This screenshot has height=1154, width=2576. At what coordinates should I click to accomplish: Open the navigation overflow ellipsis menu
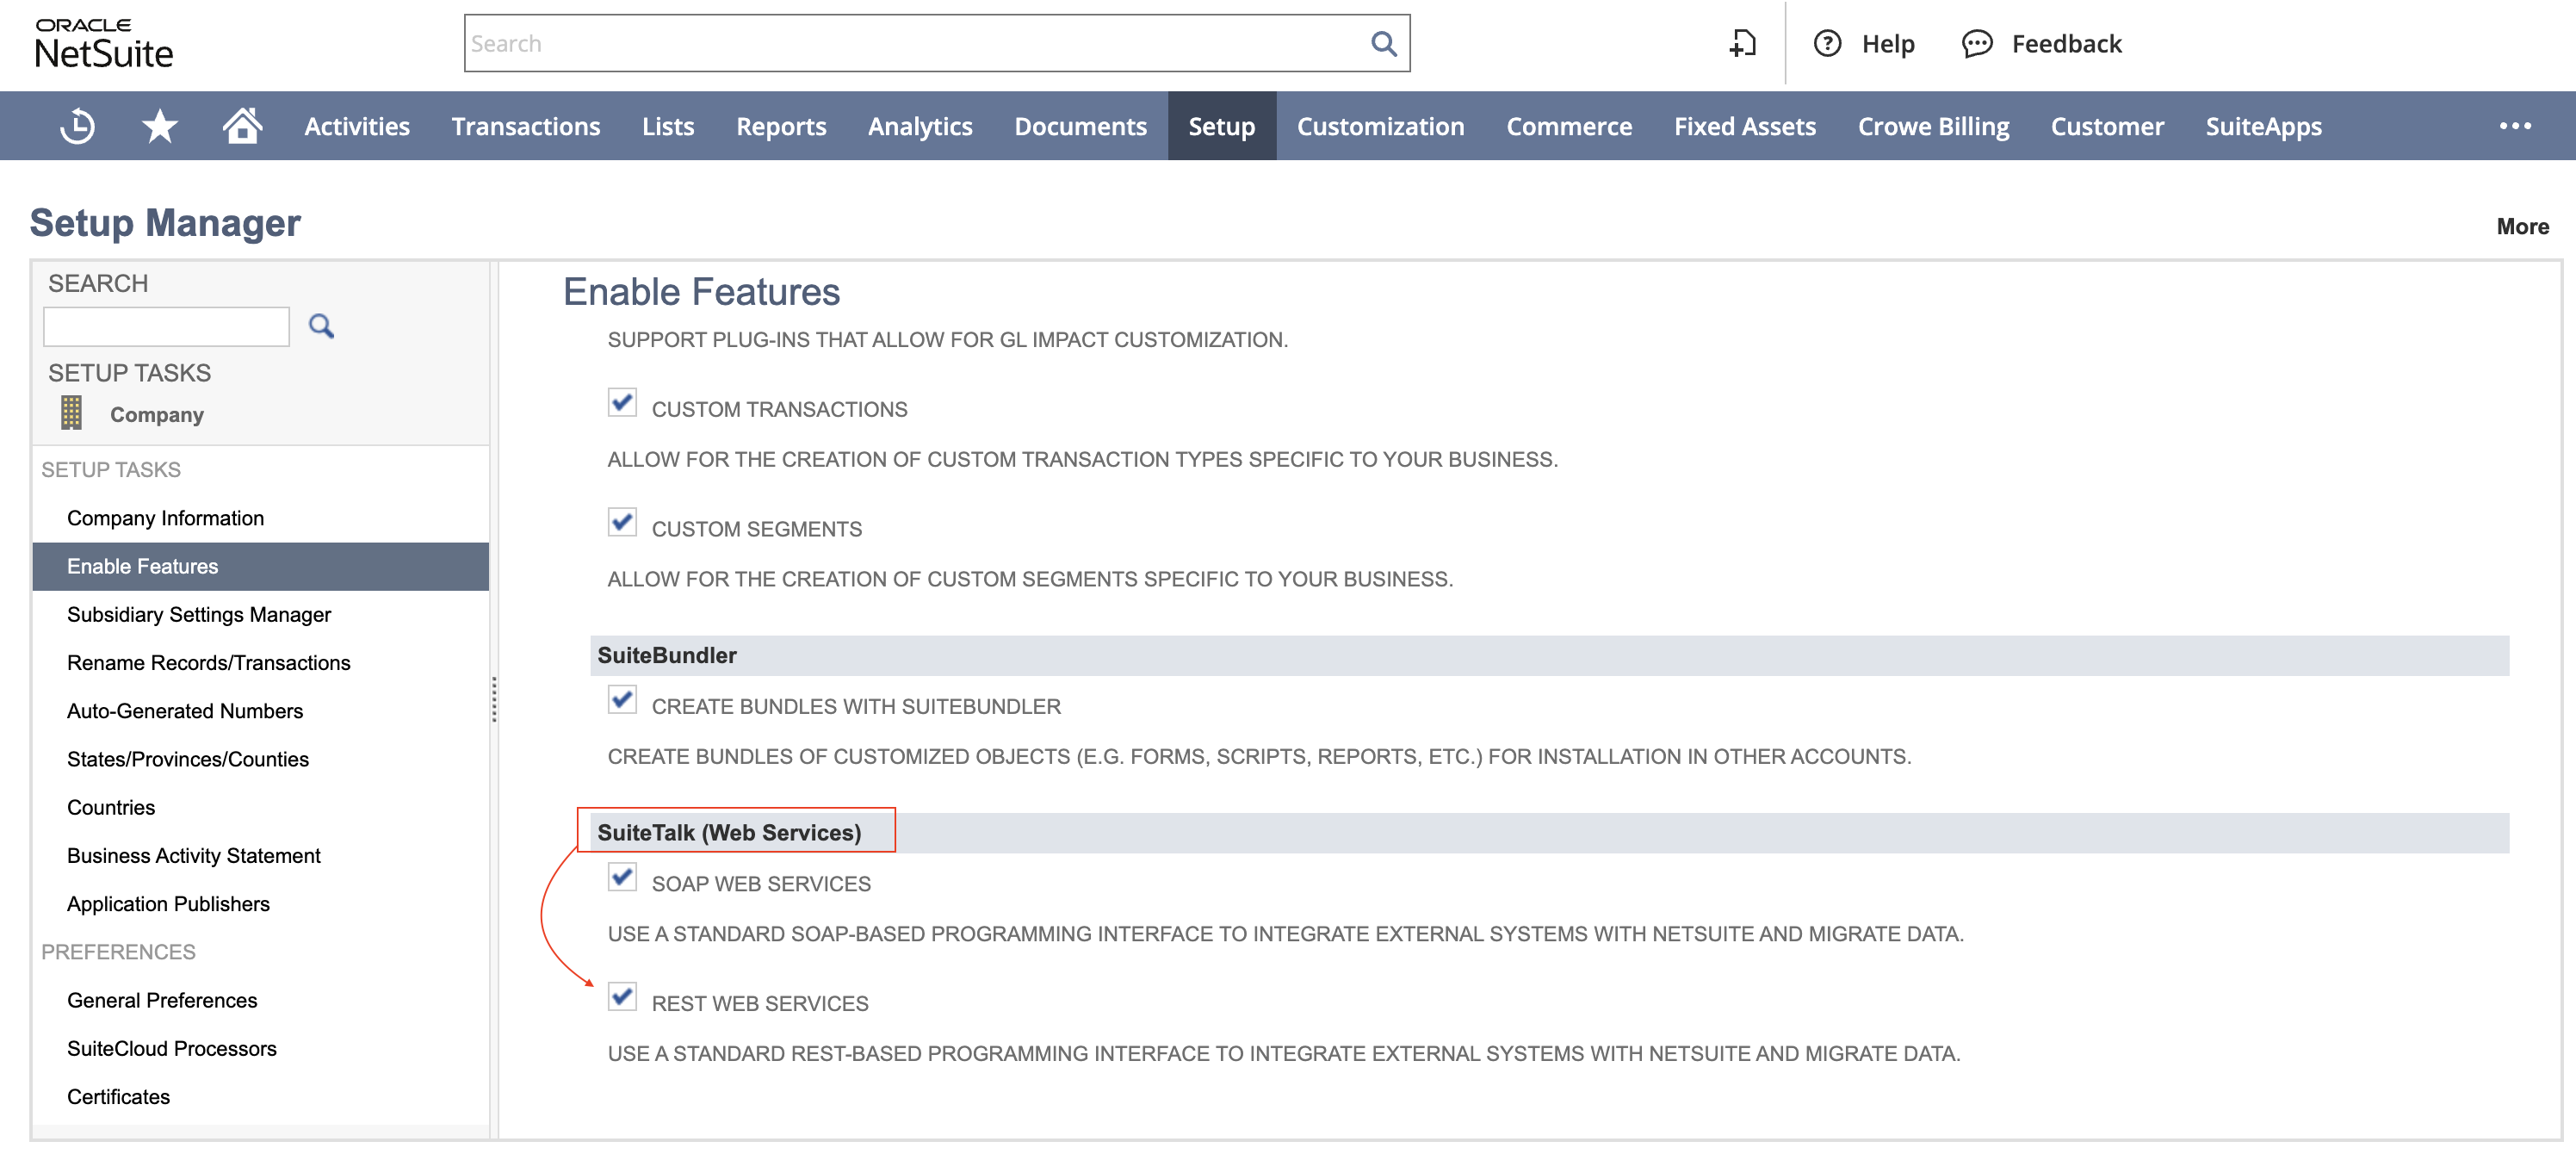click(x=2514, y=126)
